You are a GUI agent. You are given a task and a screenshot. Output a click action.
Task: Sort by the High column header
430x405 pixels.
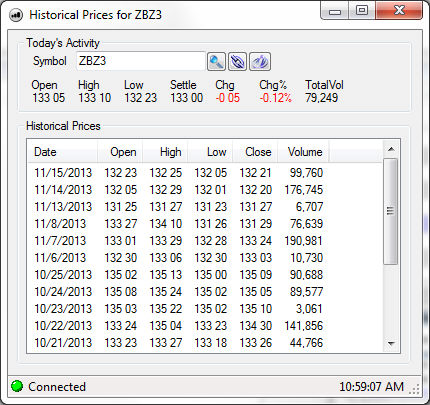click(x=165, y=152)
